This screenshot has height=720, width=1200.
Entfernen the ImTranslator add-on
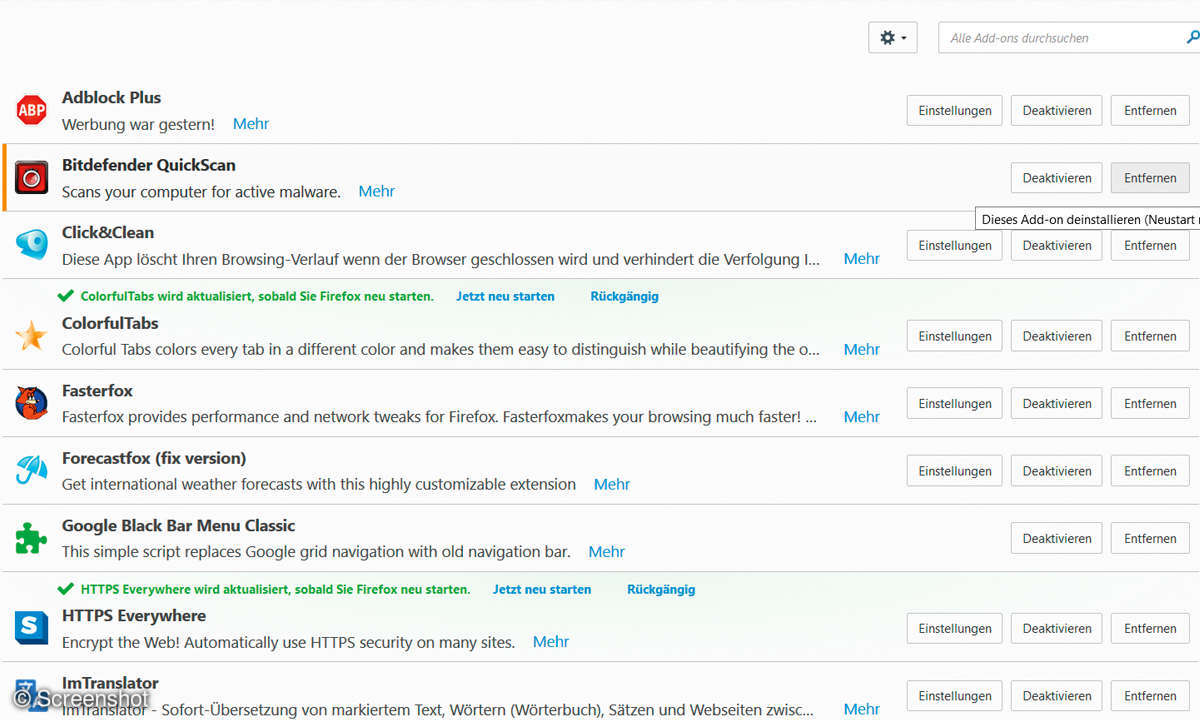click(1150, 695)
